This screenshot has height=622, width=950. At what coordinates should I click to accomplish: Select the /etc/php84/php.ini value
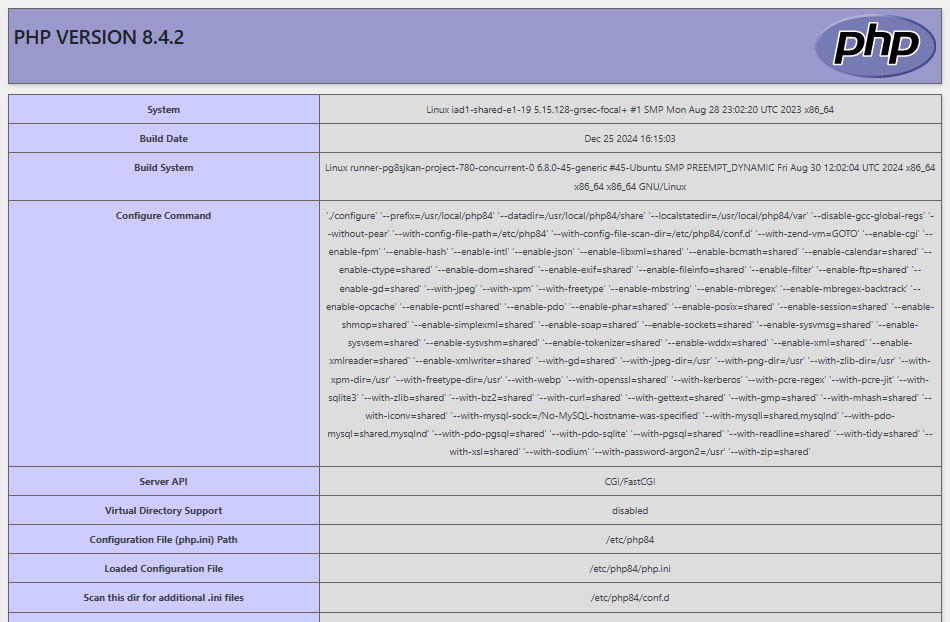click(x=630, y=569)
